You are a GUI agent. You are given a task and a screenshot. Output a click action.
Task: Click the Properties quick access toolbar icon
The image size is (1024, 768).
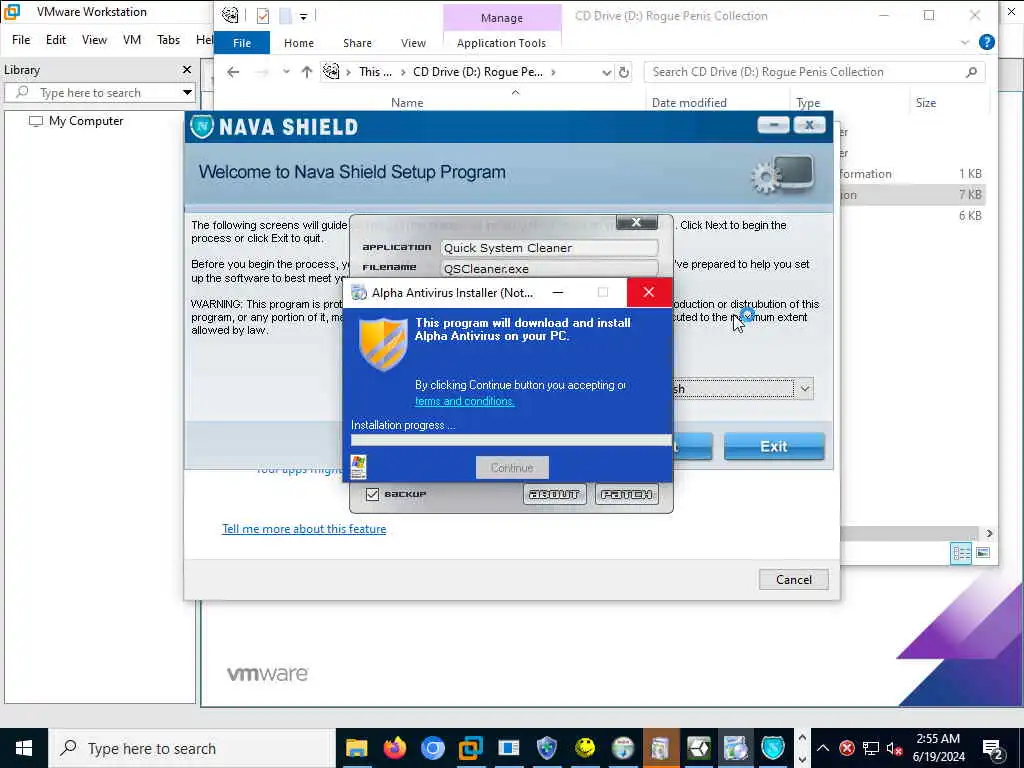(263, 15)
